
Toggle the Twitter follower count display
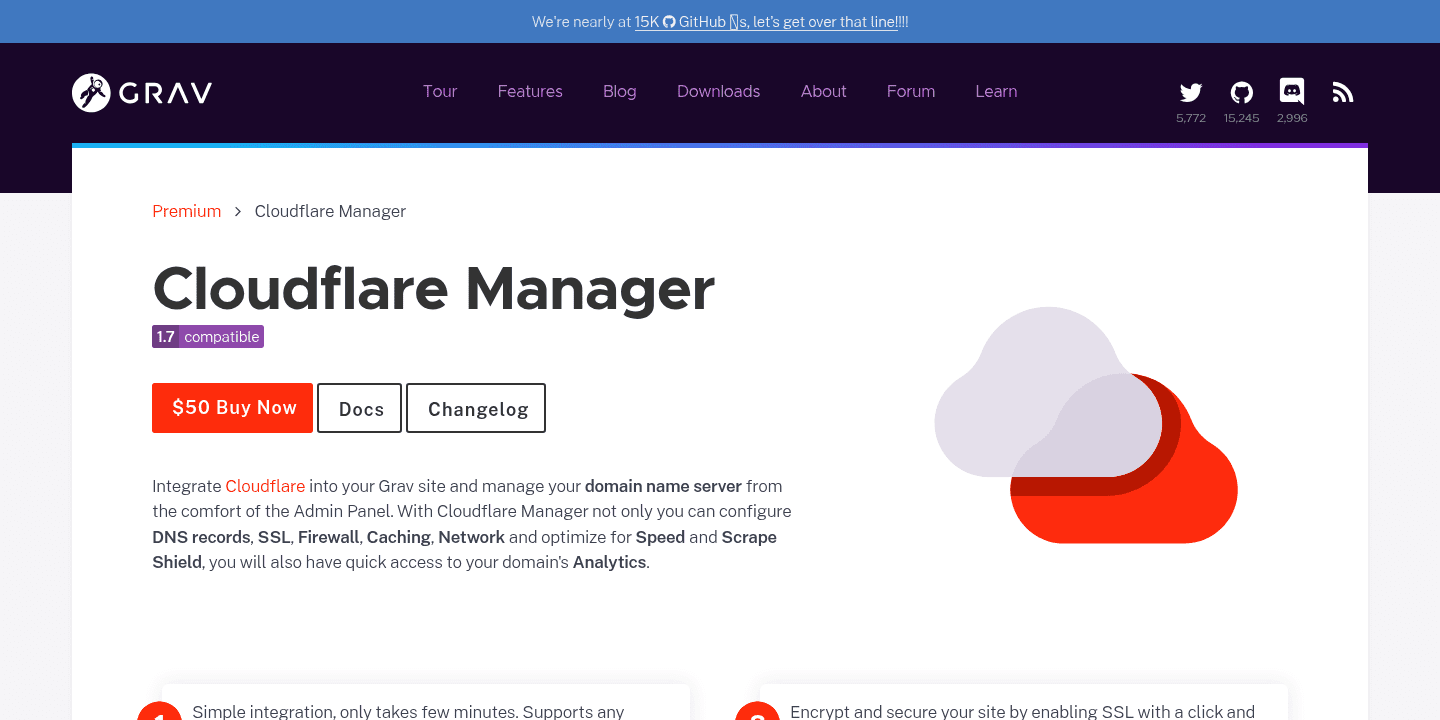[x=1190, y=117]
